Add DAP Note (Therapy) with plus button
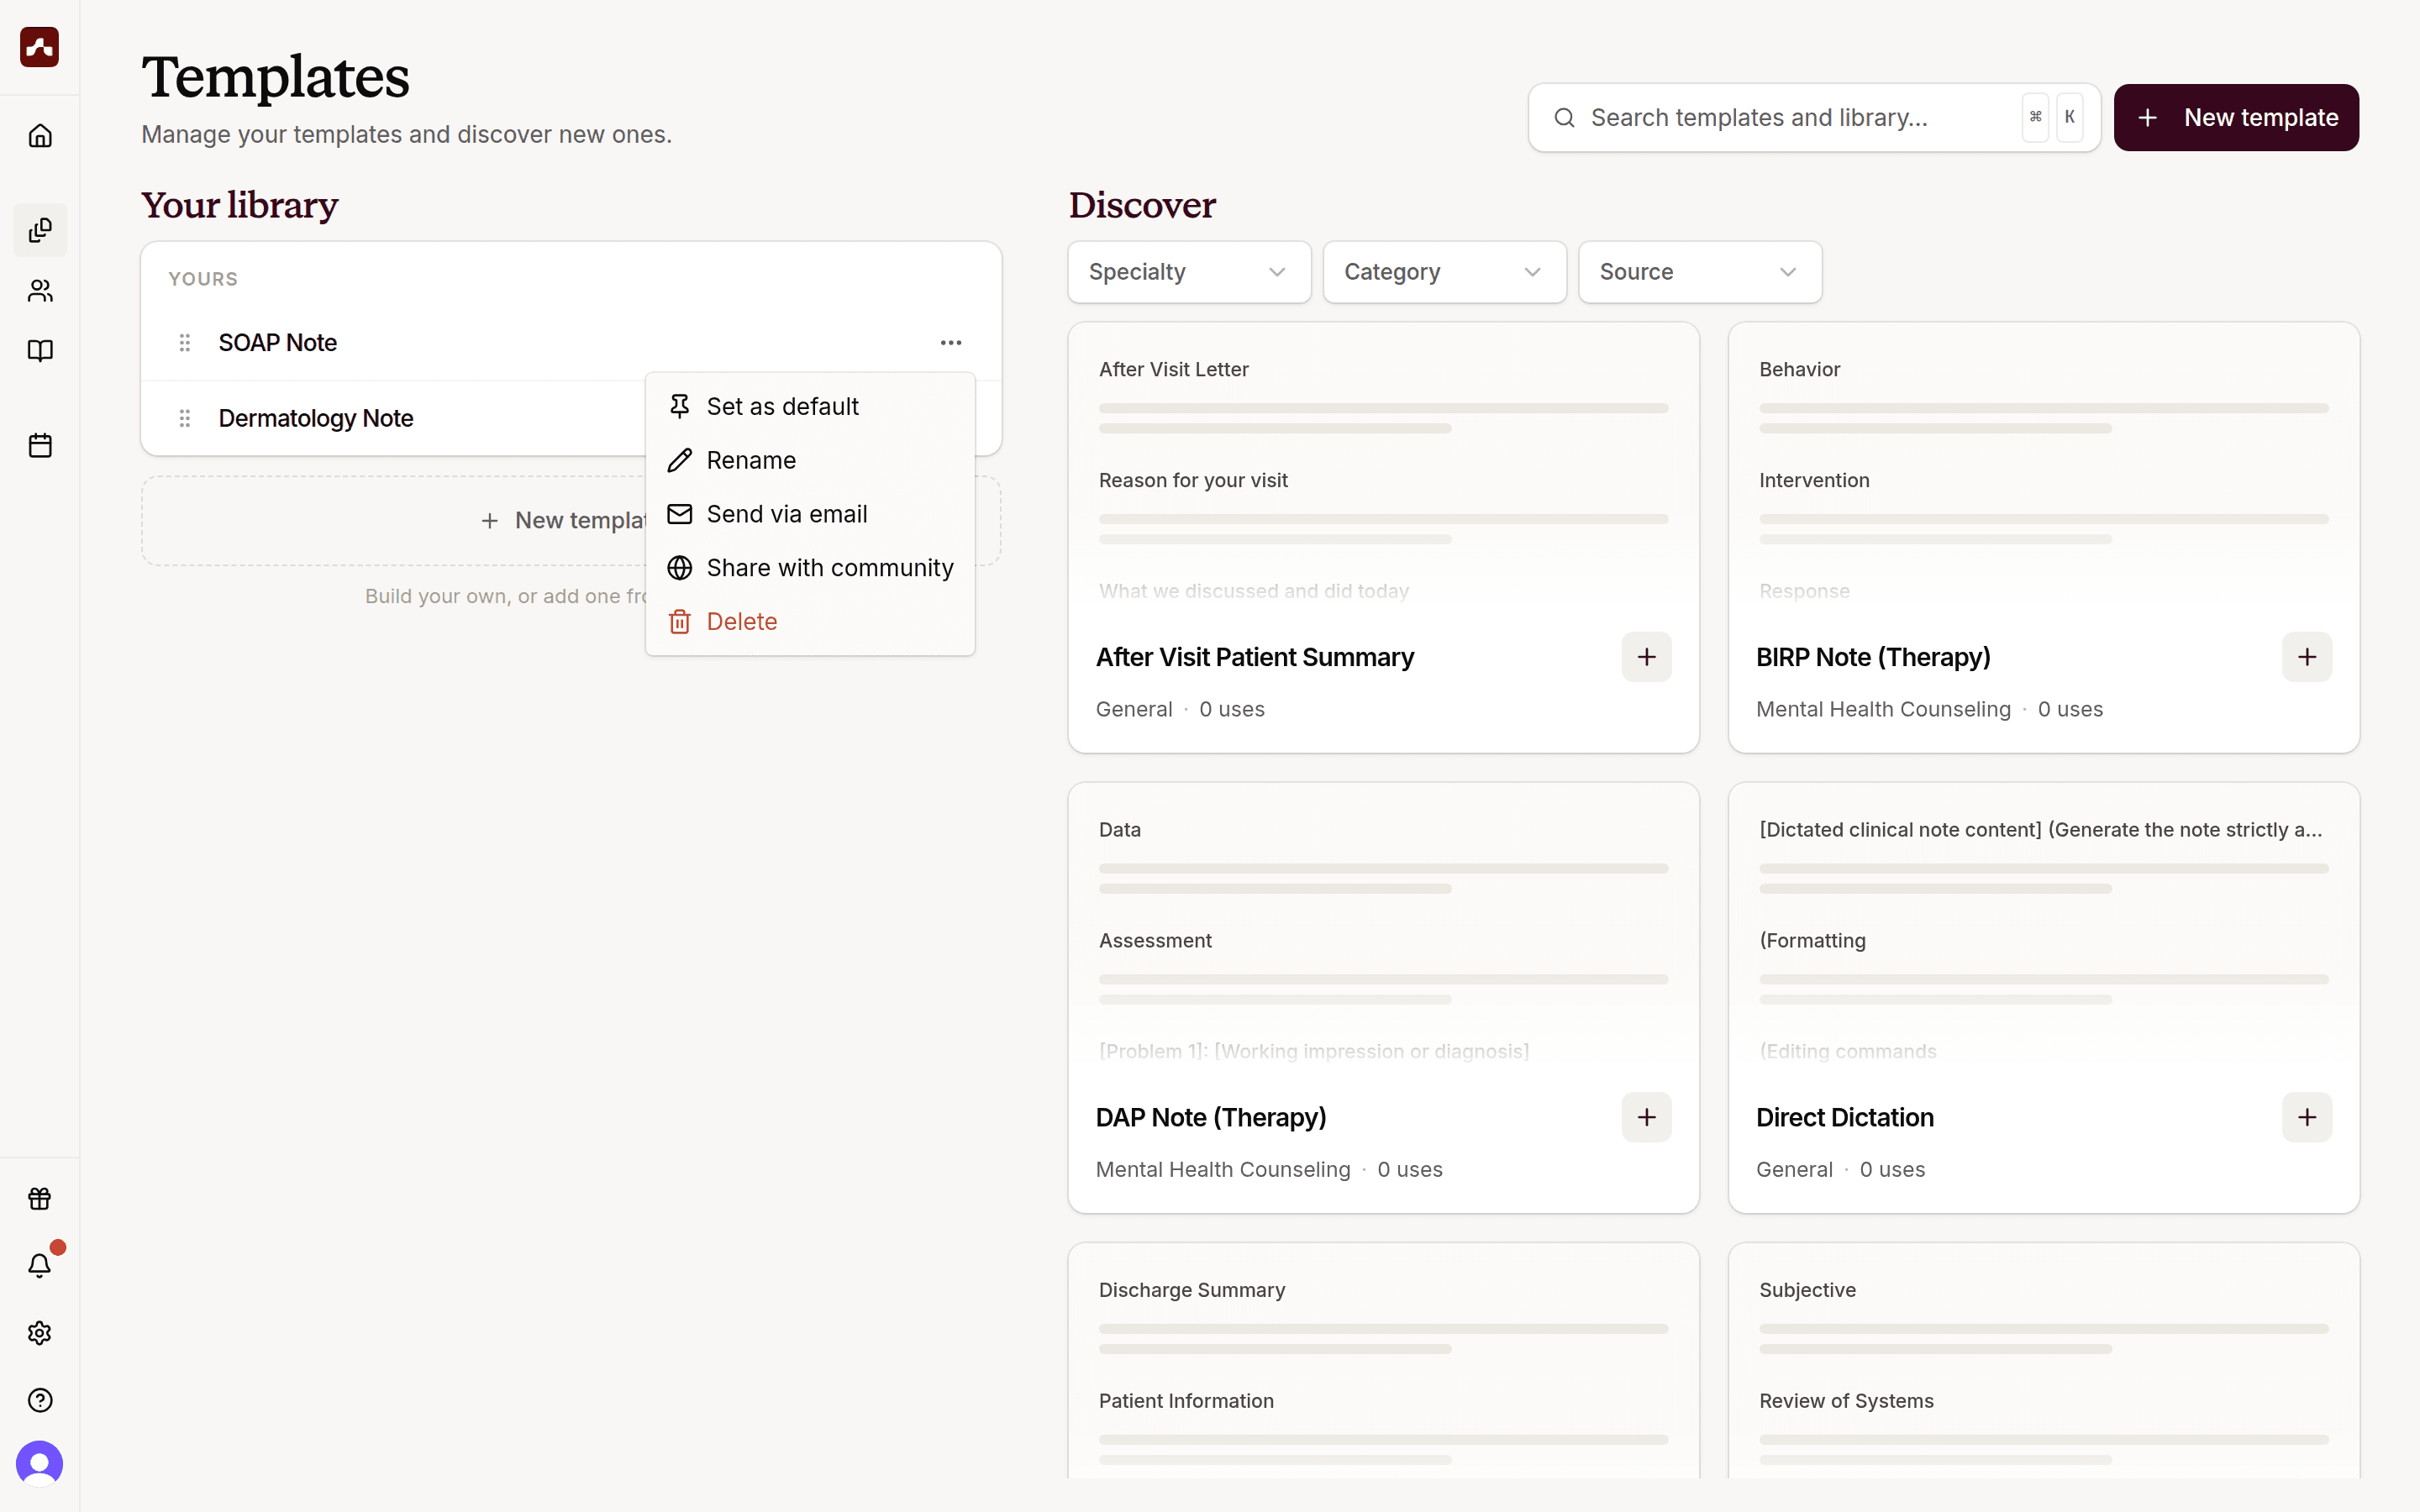 pyautogui.click(x=1647, y=1117)
